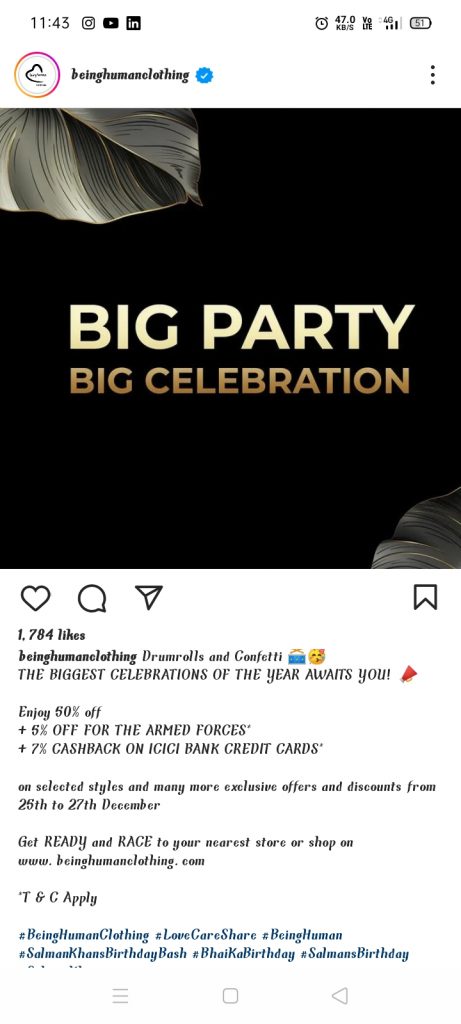Screen dimensions: 461x1024
Task: Share post with paper plane icon
Action: pyautogui.click(x=148, y=597)
